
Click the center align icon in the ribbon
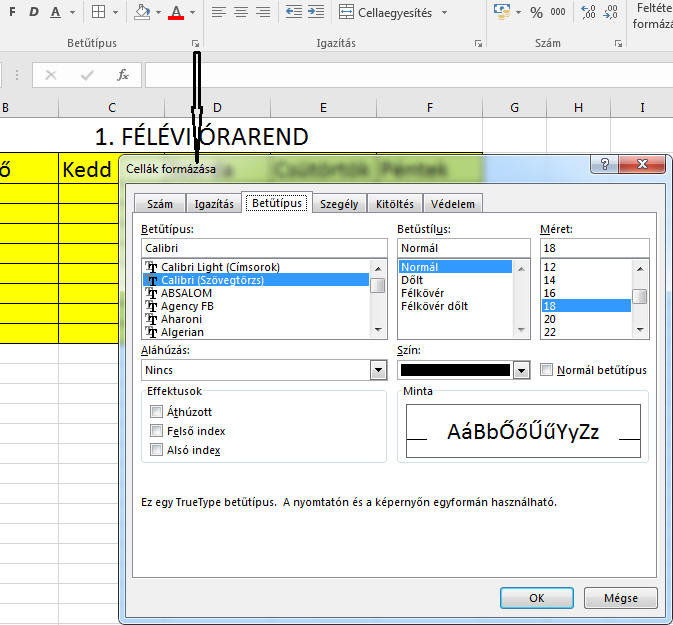pyautogui.click(x=239, y=13)
